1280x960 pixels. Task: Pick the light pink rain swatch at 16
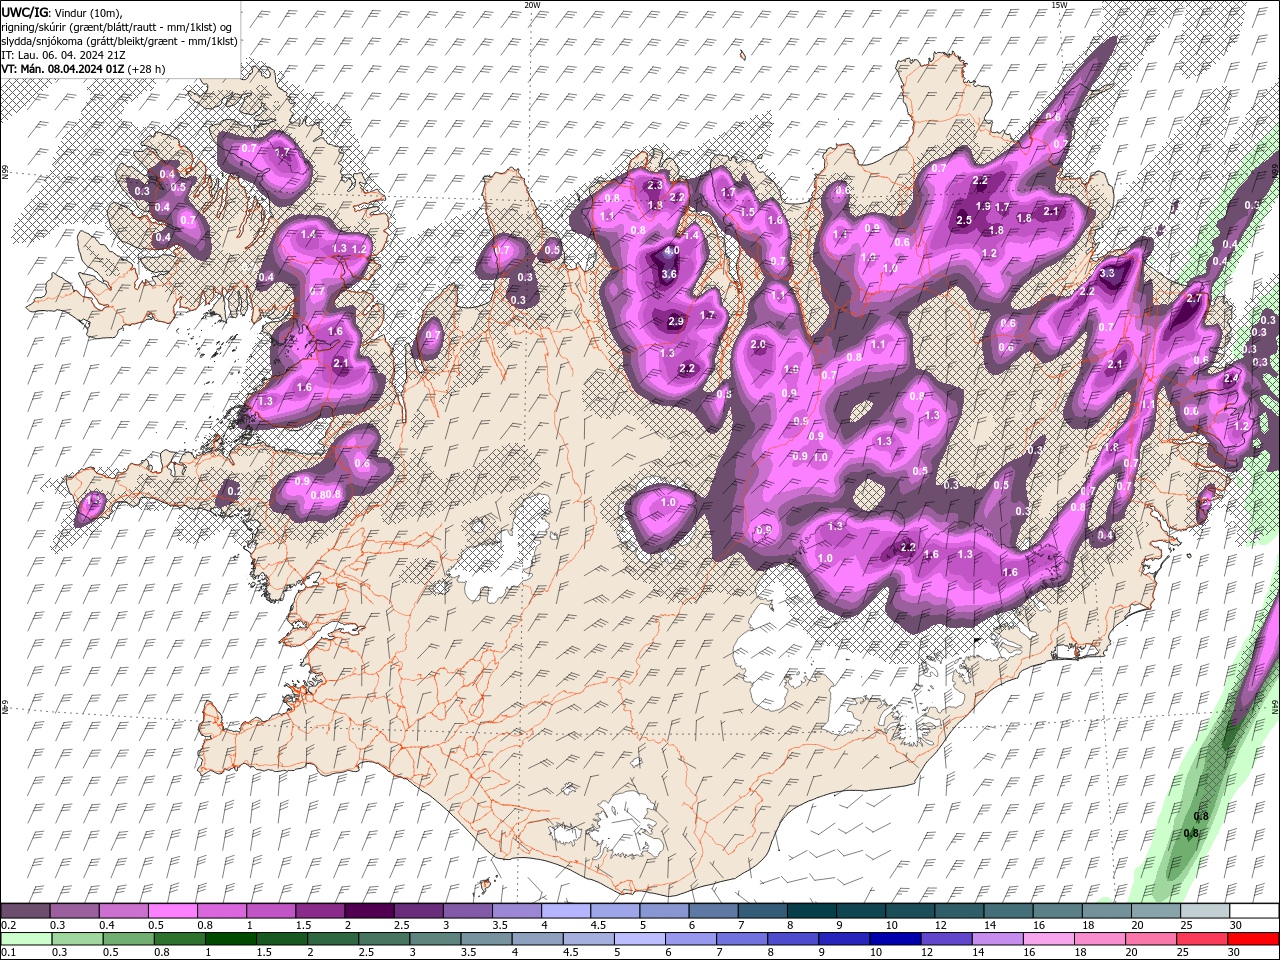(x=1046, y=939)
